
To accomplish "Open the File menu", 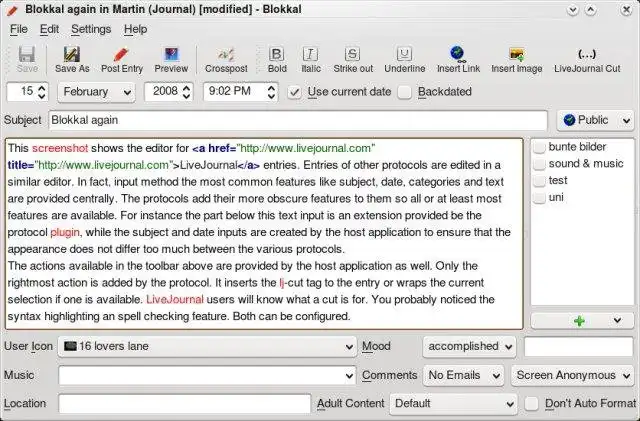I will click(x=19, y=29).
